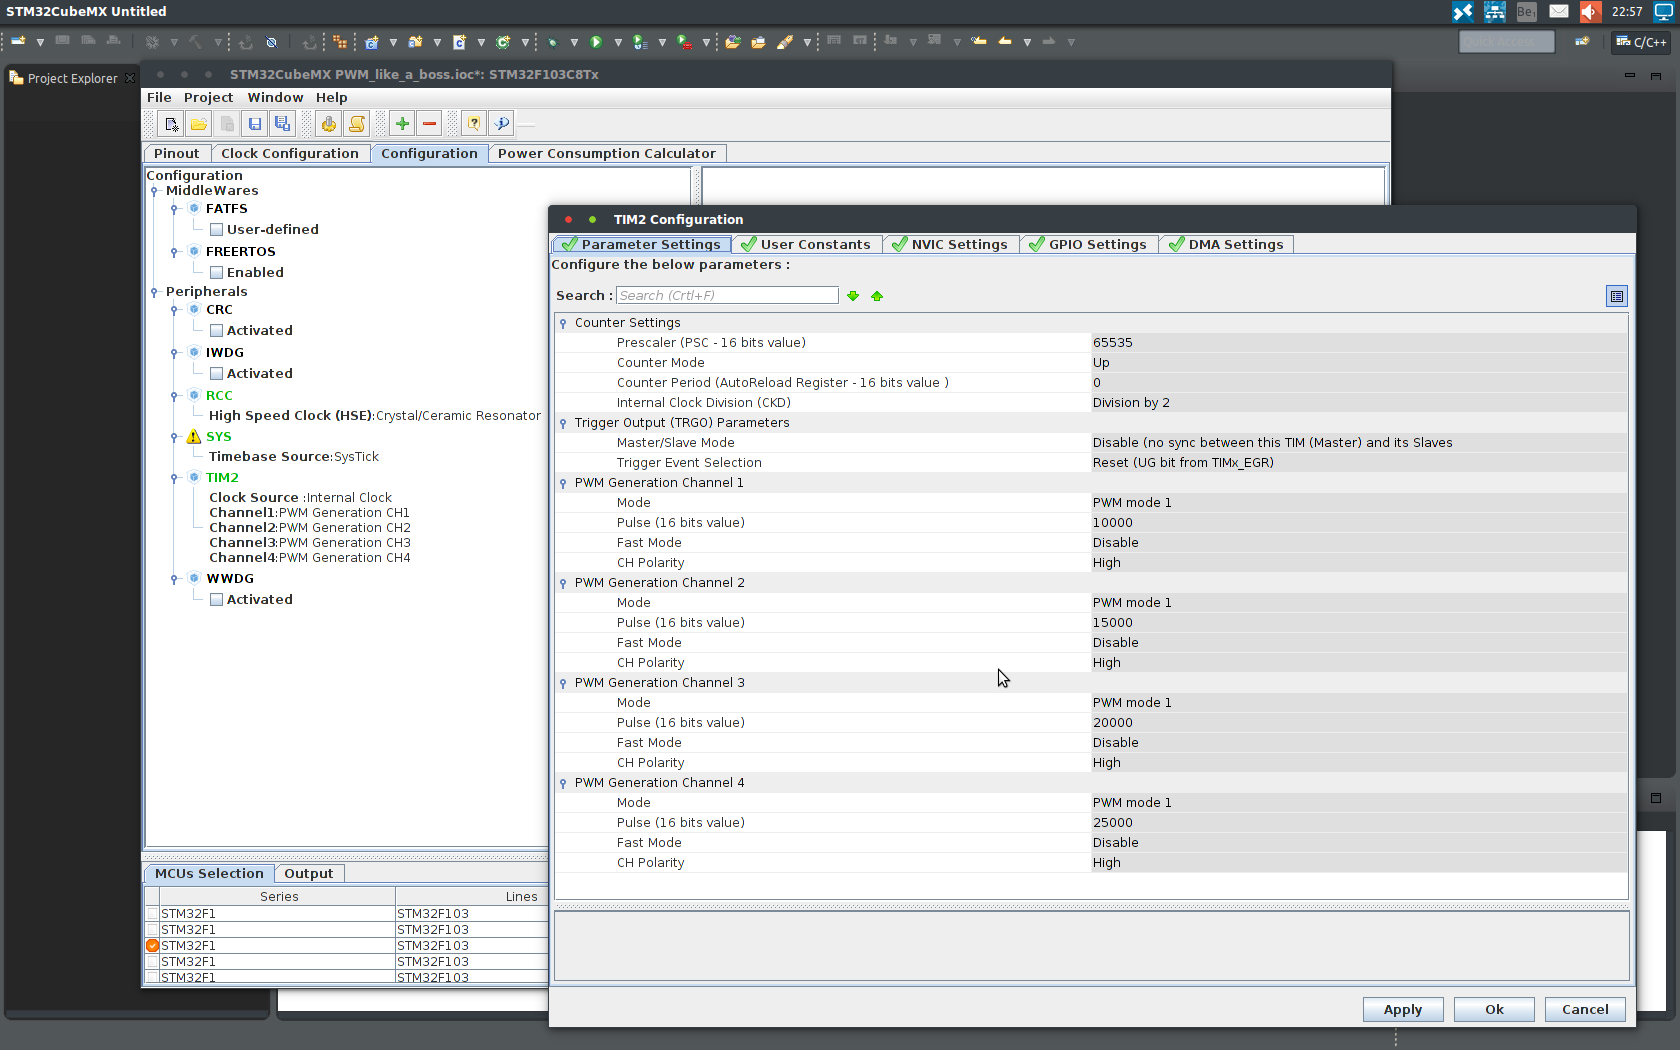Activate the IWDG peripheral checkbox
The image size is (1680, 1050).
[x=216, y=374]
